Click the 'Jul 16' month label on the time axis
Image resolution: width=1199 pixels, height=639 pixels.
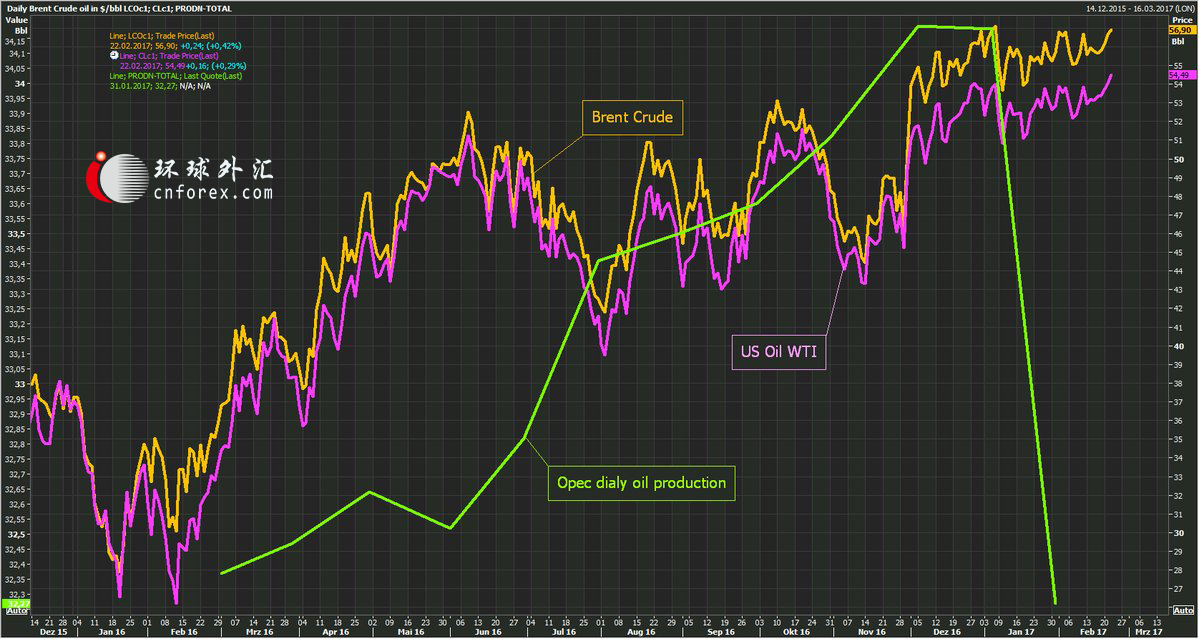(x=562, y=633)
